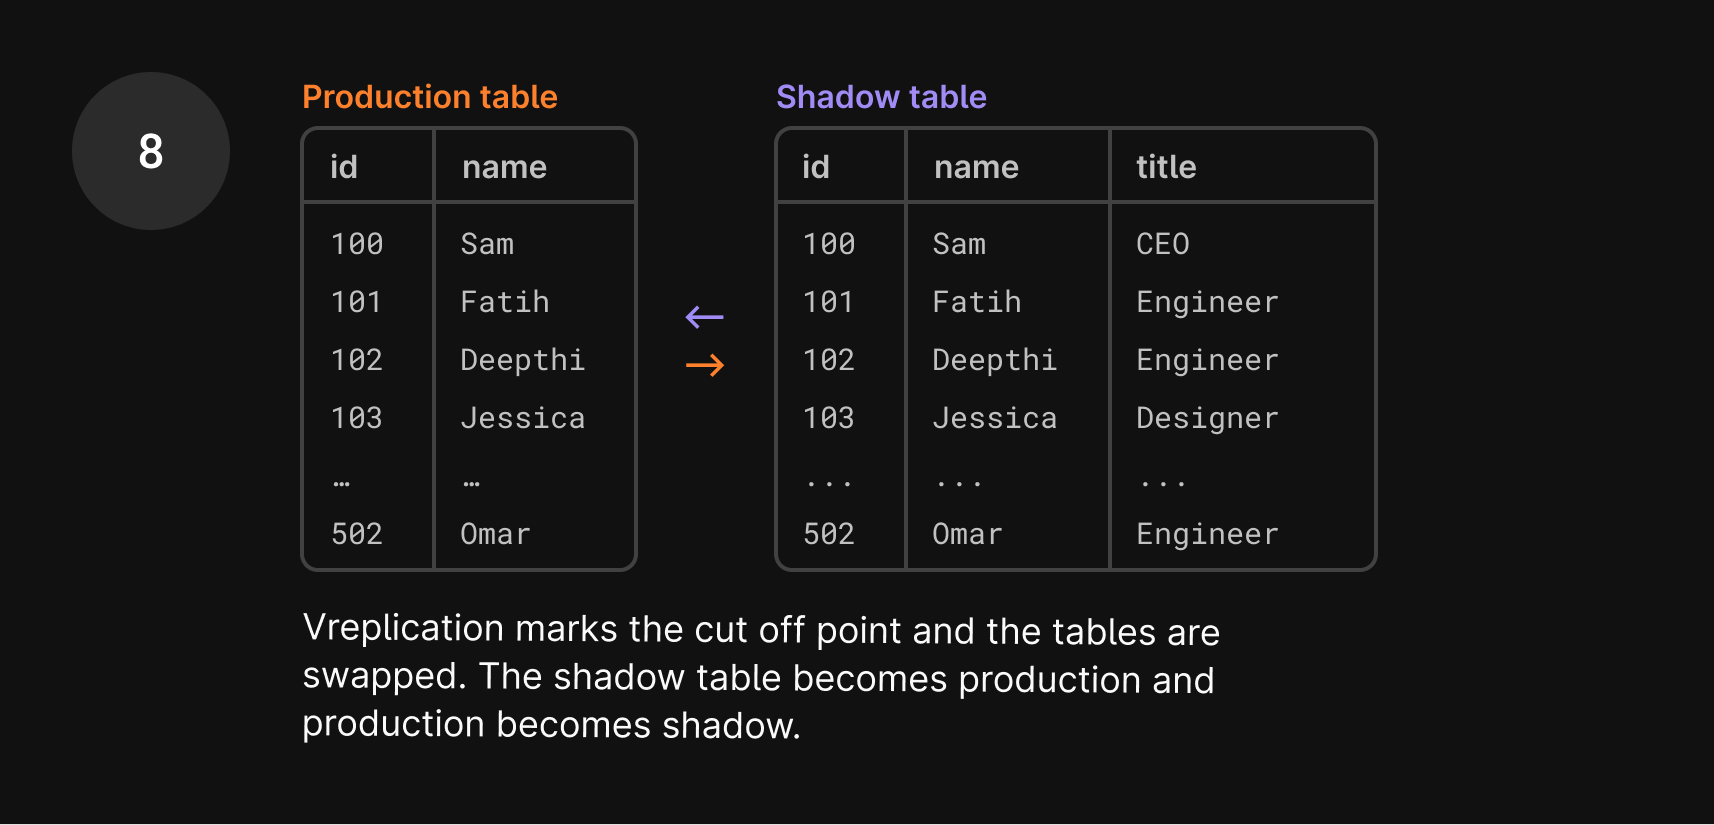Select the Production table heading
The width and height of the screenshot is (1714, 825).
[430, 97]
